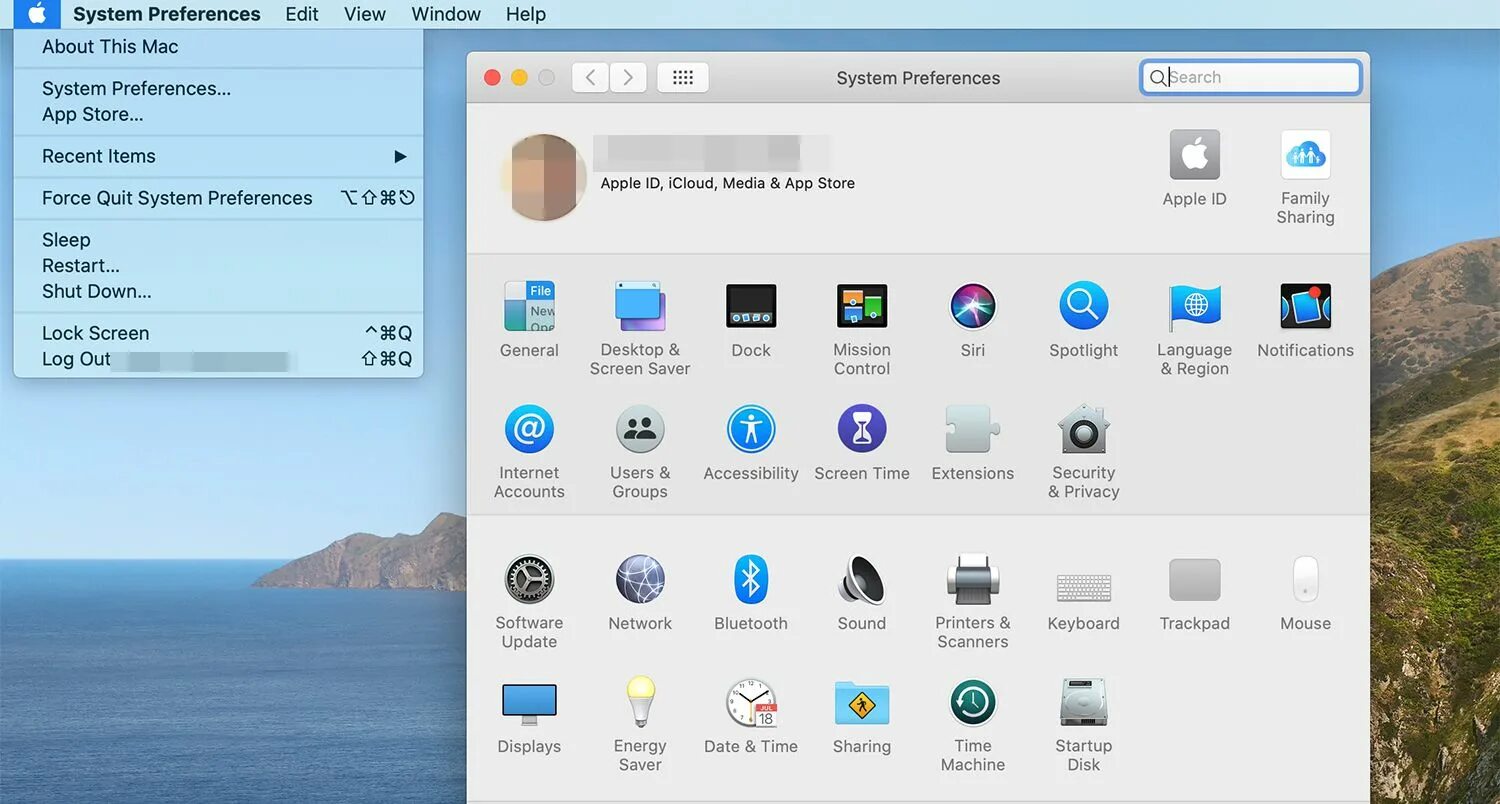Select System Preferences… in Apple menu
Viewport: 1500px width, 804px height.
click(218, 88)
